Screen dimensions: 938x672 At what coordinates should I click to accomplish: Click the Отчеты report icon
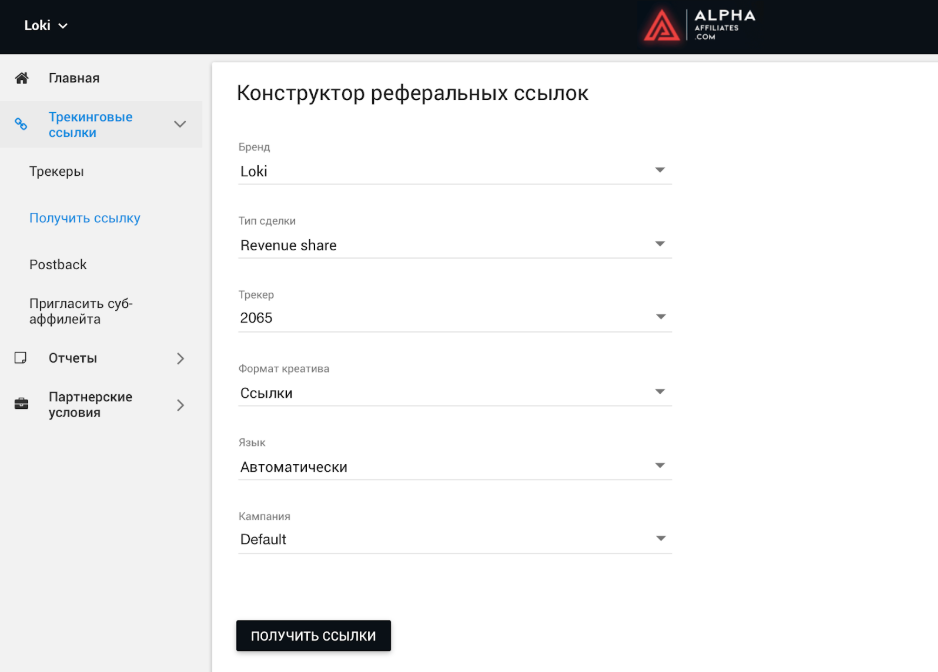pyautogui.click(x=20, y=358)
